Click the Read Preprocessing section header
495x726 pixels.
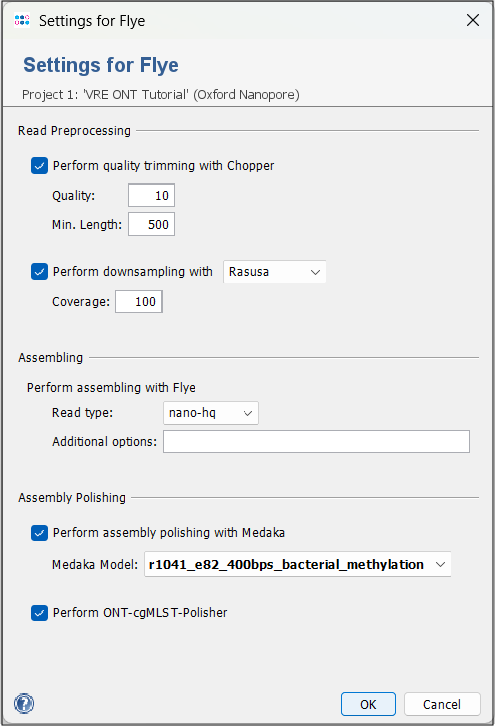pos(74,131)
